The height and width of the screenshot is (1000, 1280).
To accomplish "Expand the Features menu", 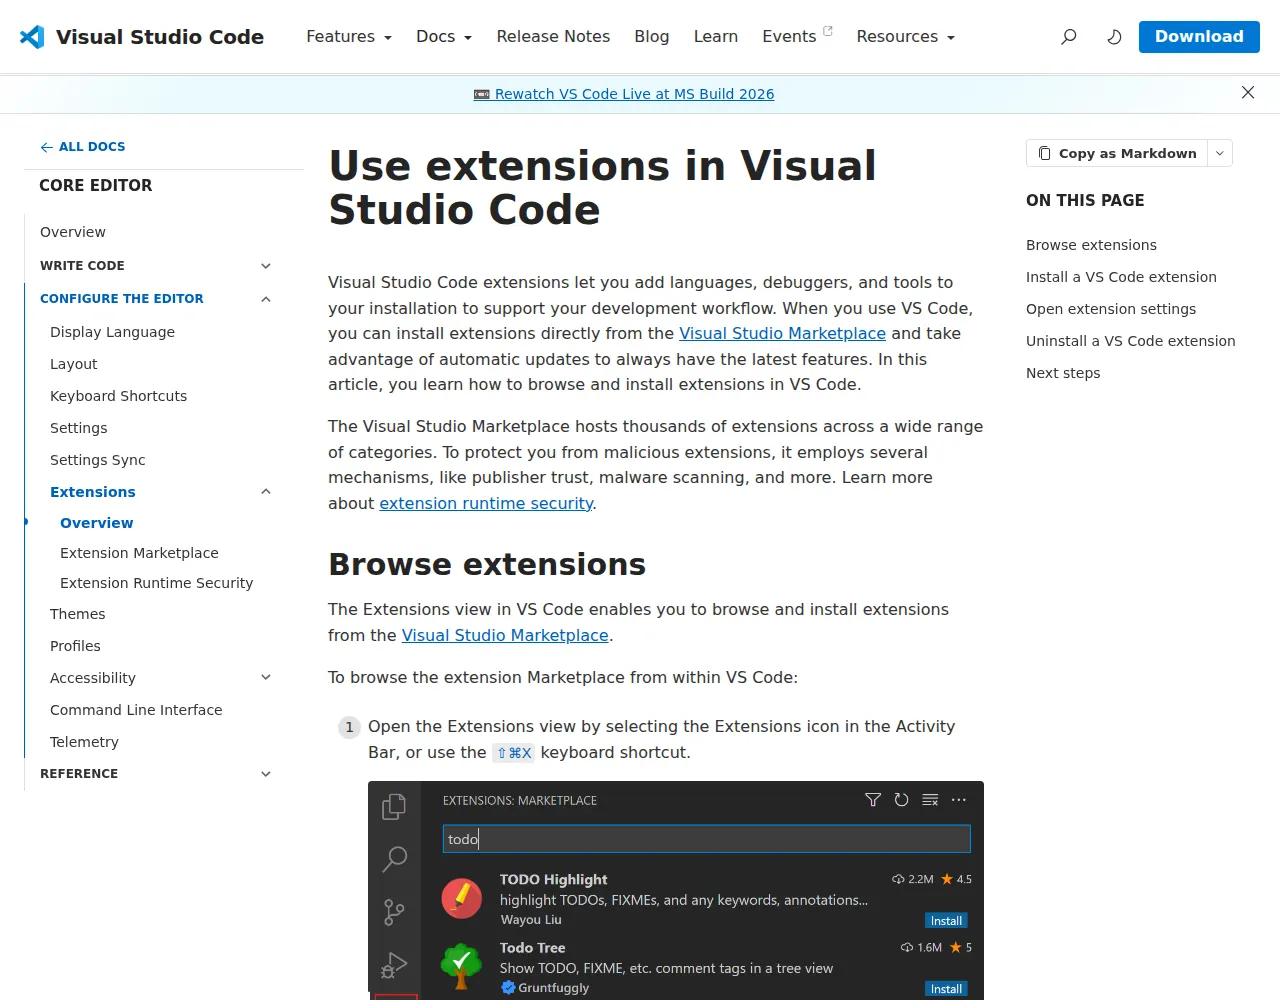I will click(349, 37).
